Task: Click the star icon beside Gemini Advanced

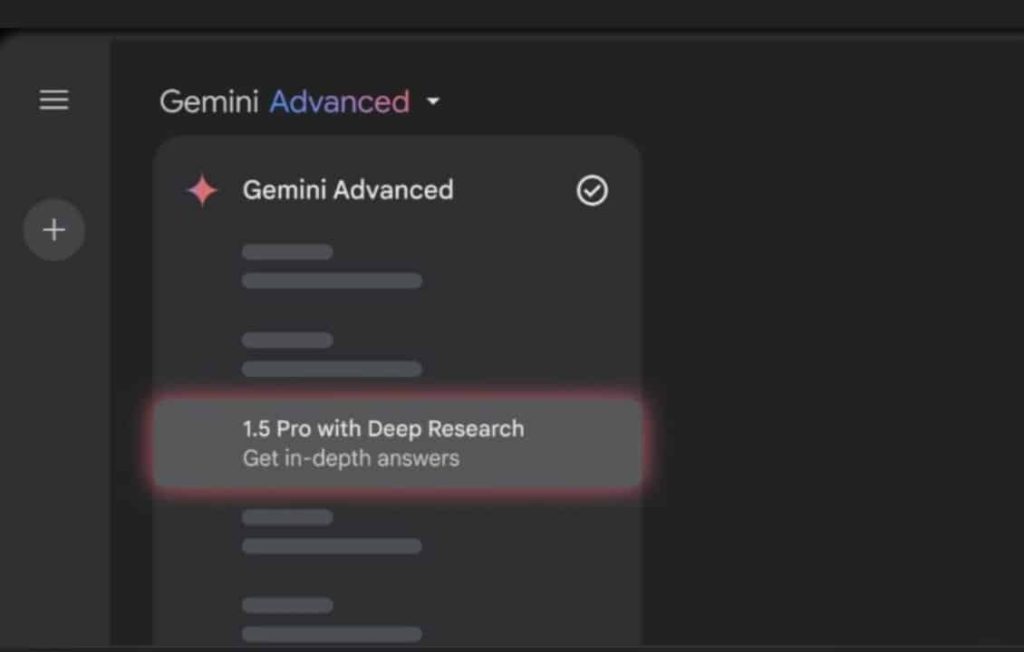Action: [x=201, y=190]
